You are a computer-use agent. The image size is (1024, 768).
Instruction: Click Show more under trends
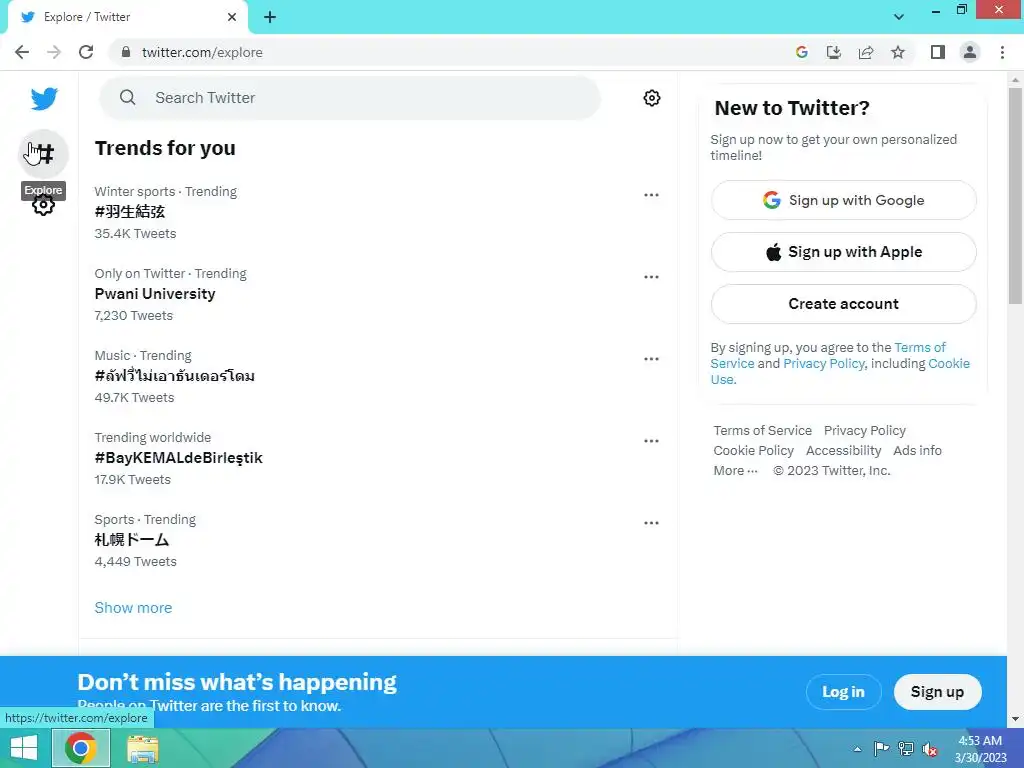tap(133, 607)
